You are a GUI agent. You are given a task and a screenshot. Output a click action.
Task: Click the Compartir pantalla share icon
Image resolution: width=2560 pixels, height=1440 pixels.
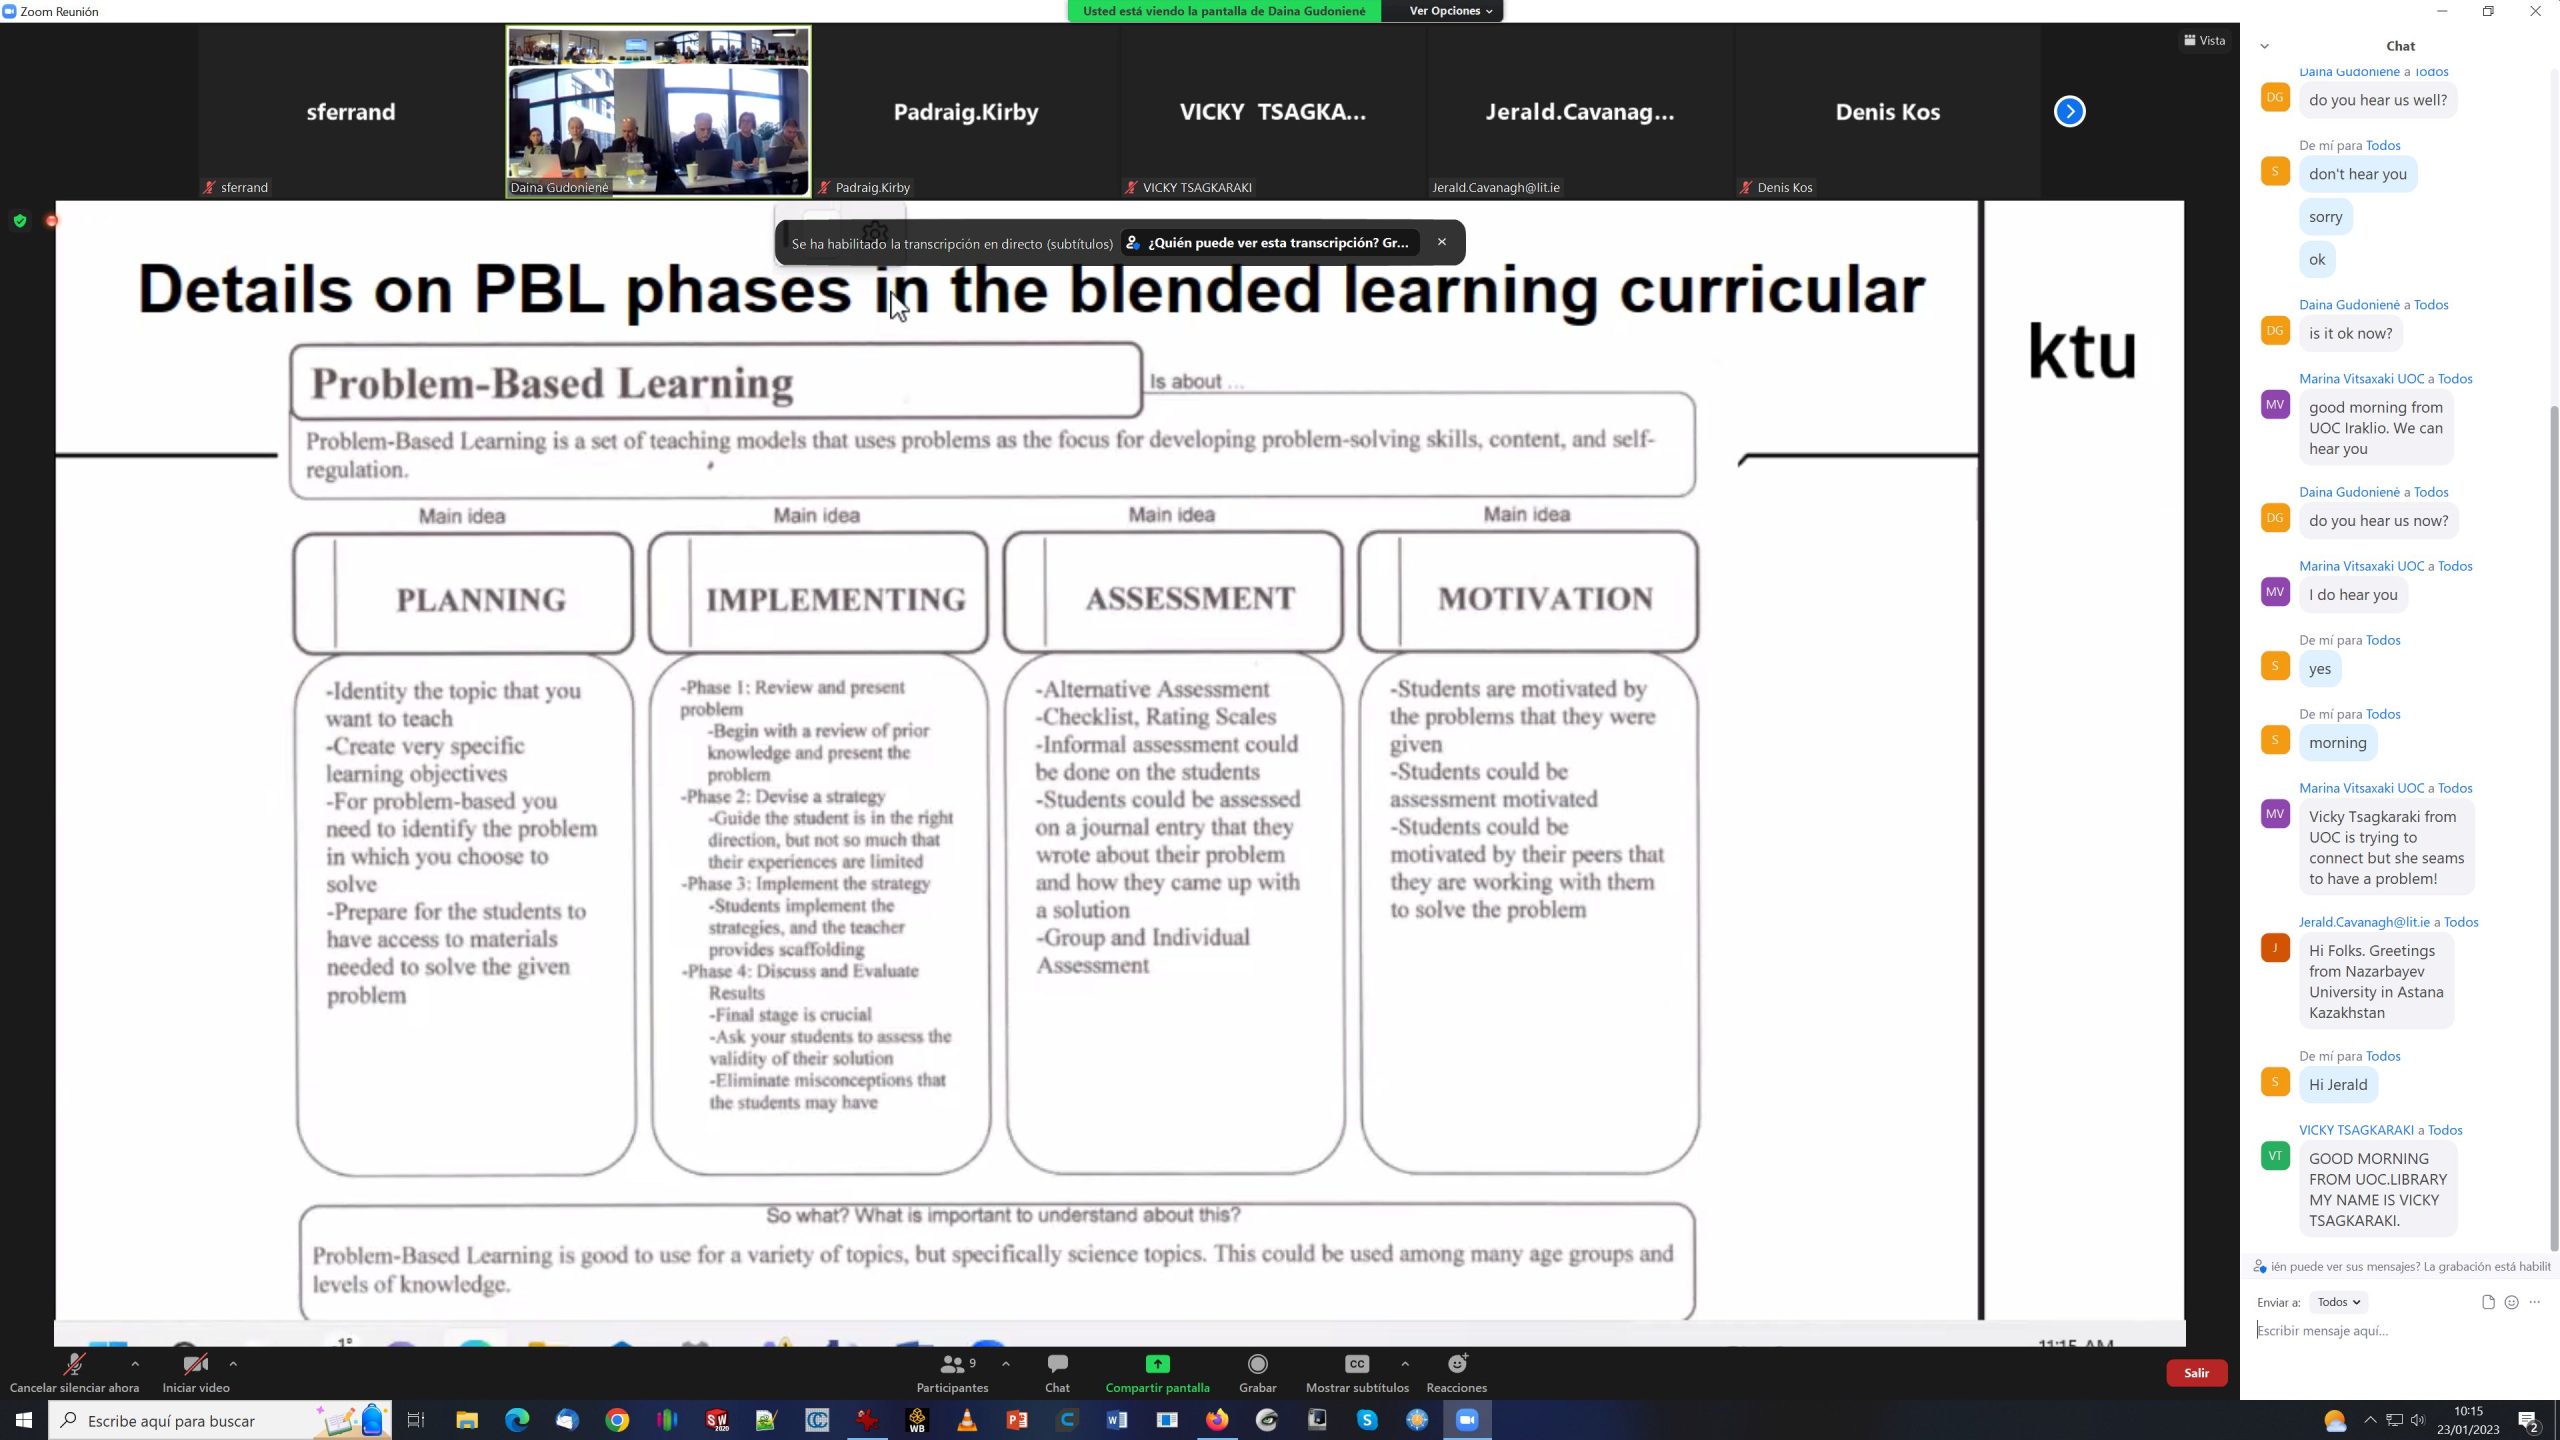pyautogui.click(x=1157, y=1365)
